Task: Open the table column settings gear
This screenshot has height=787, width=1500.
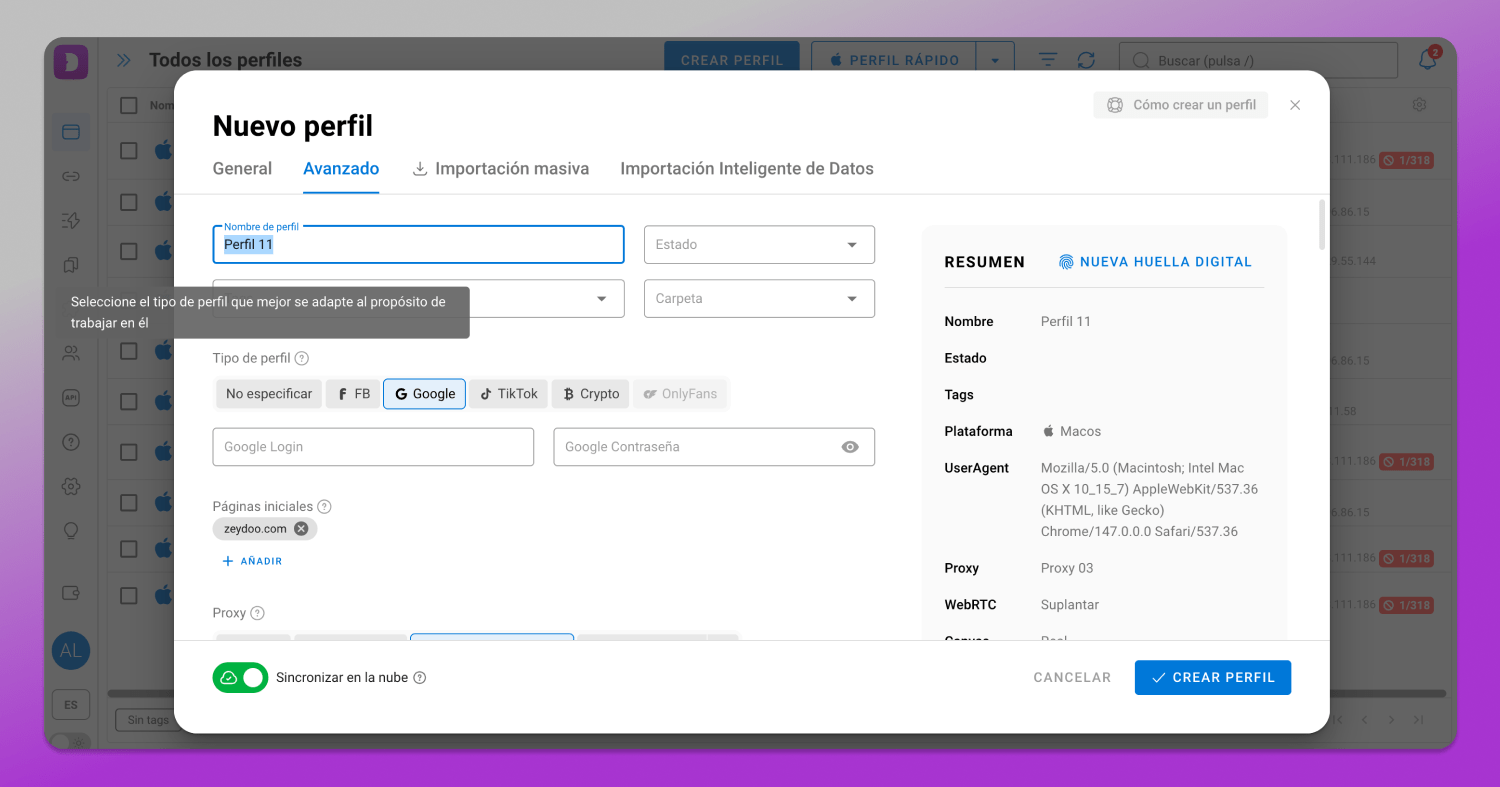Action: (x=1419, y=105)
